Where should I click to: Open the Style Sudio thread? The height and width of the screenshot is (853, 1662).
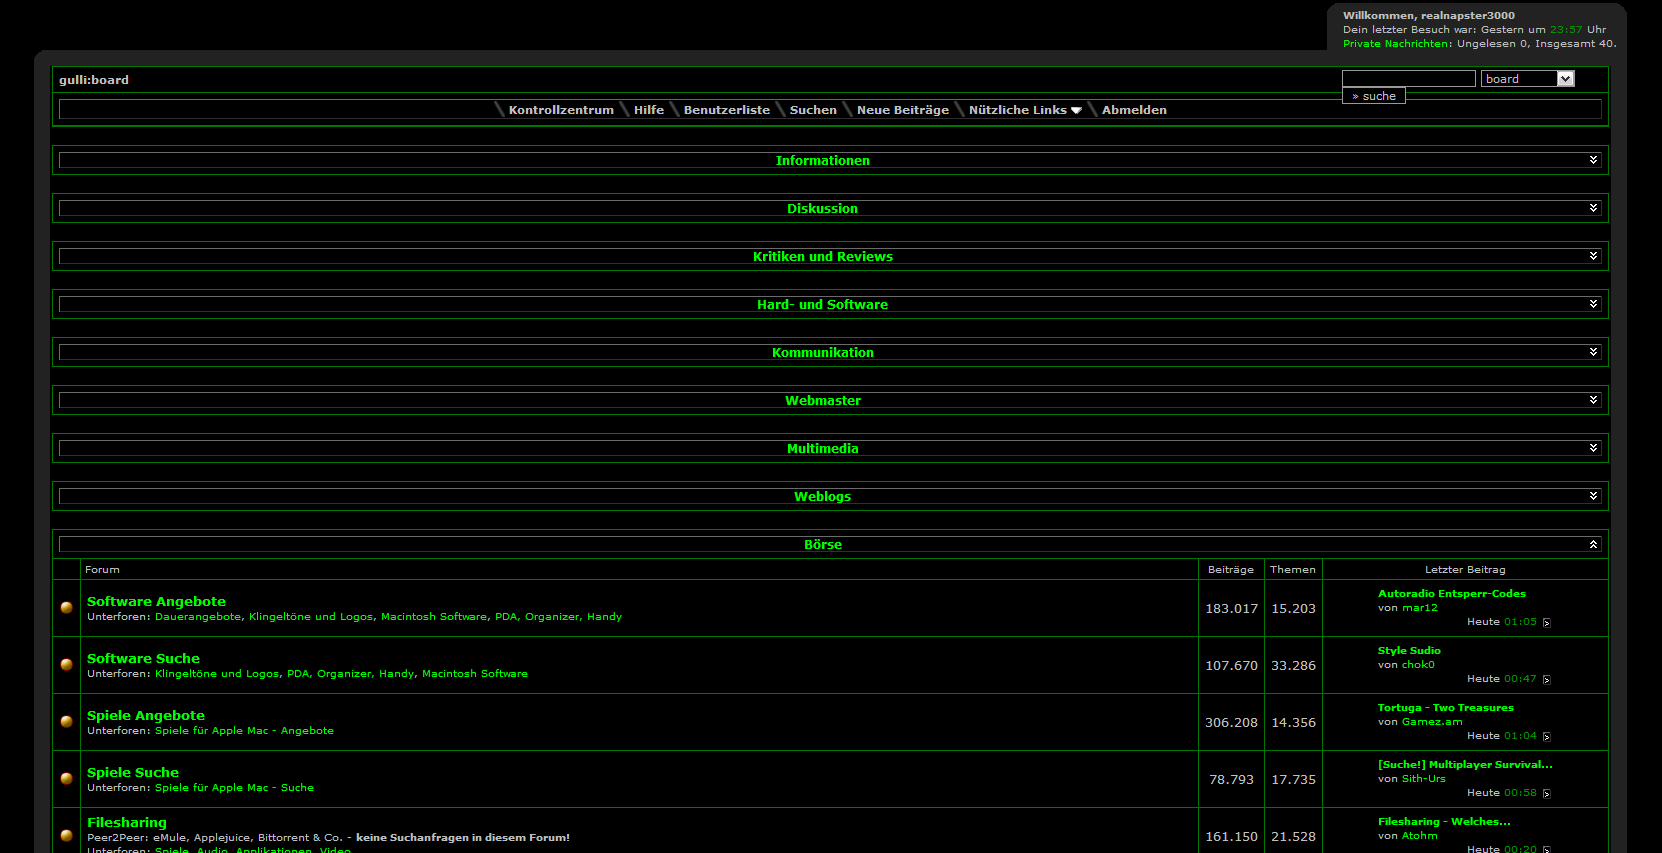(1409, 651)
